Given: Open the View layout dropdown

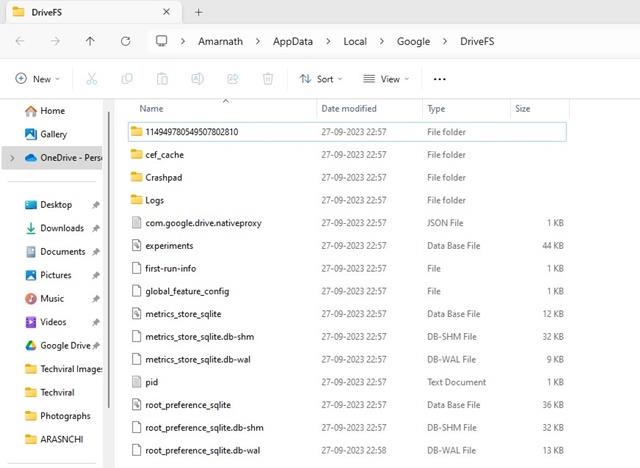Looking at the screenshot, I should click(386, 79).
